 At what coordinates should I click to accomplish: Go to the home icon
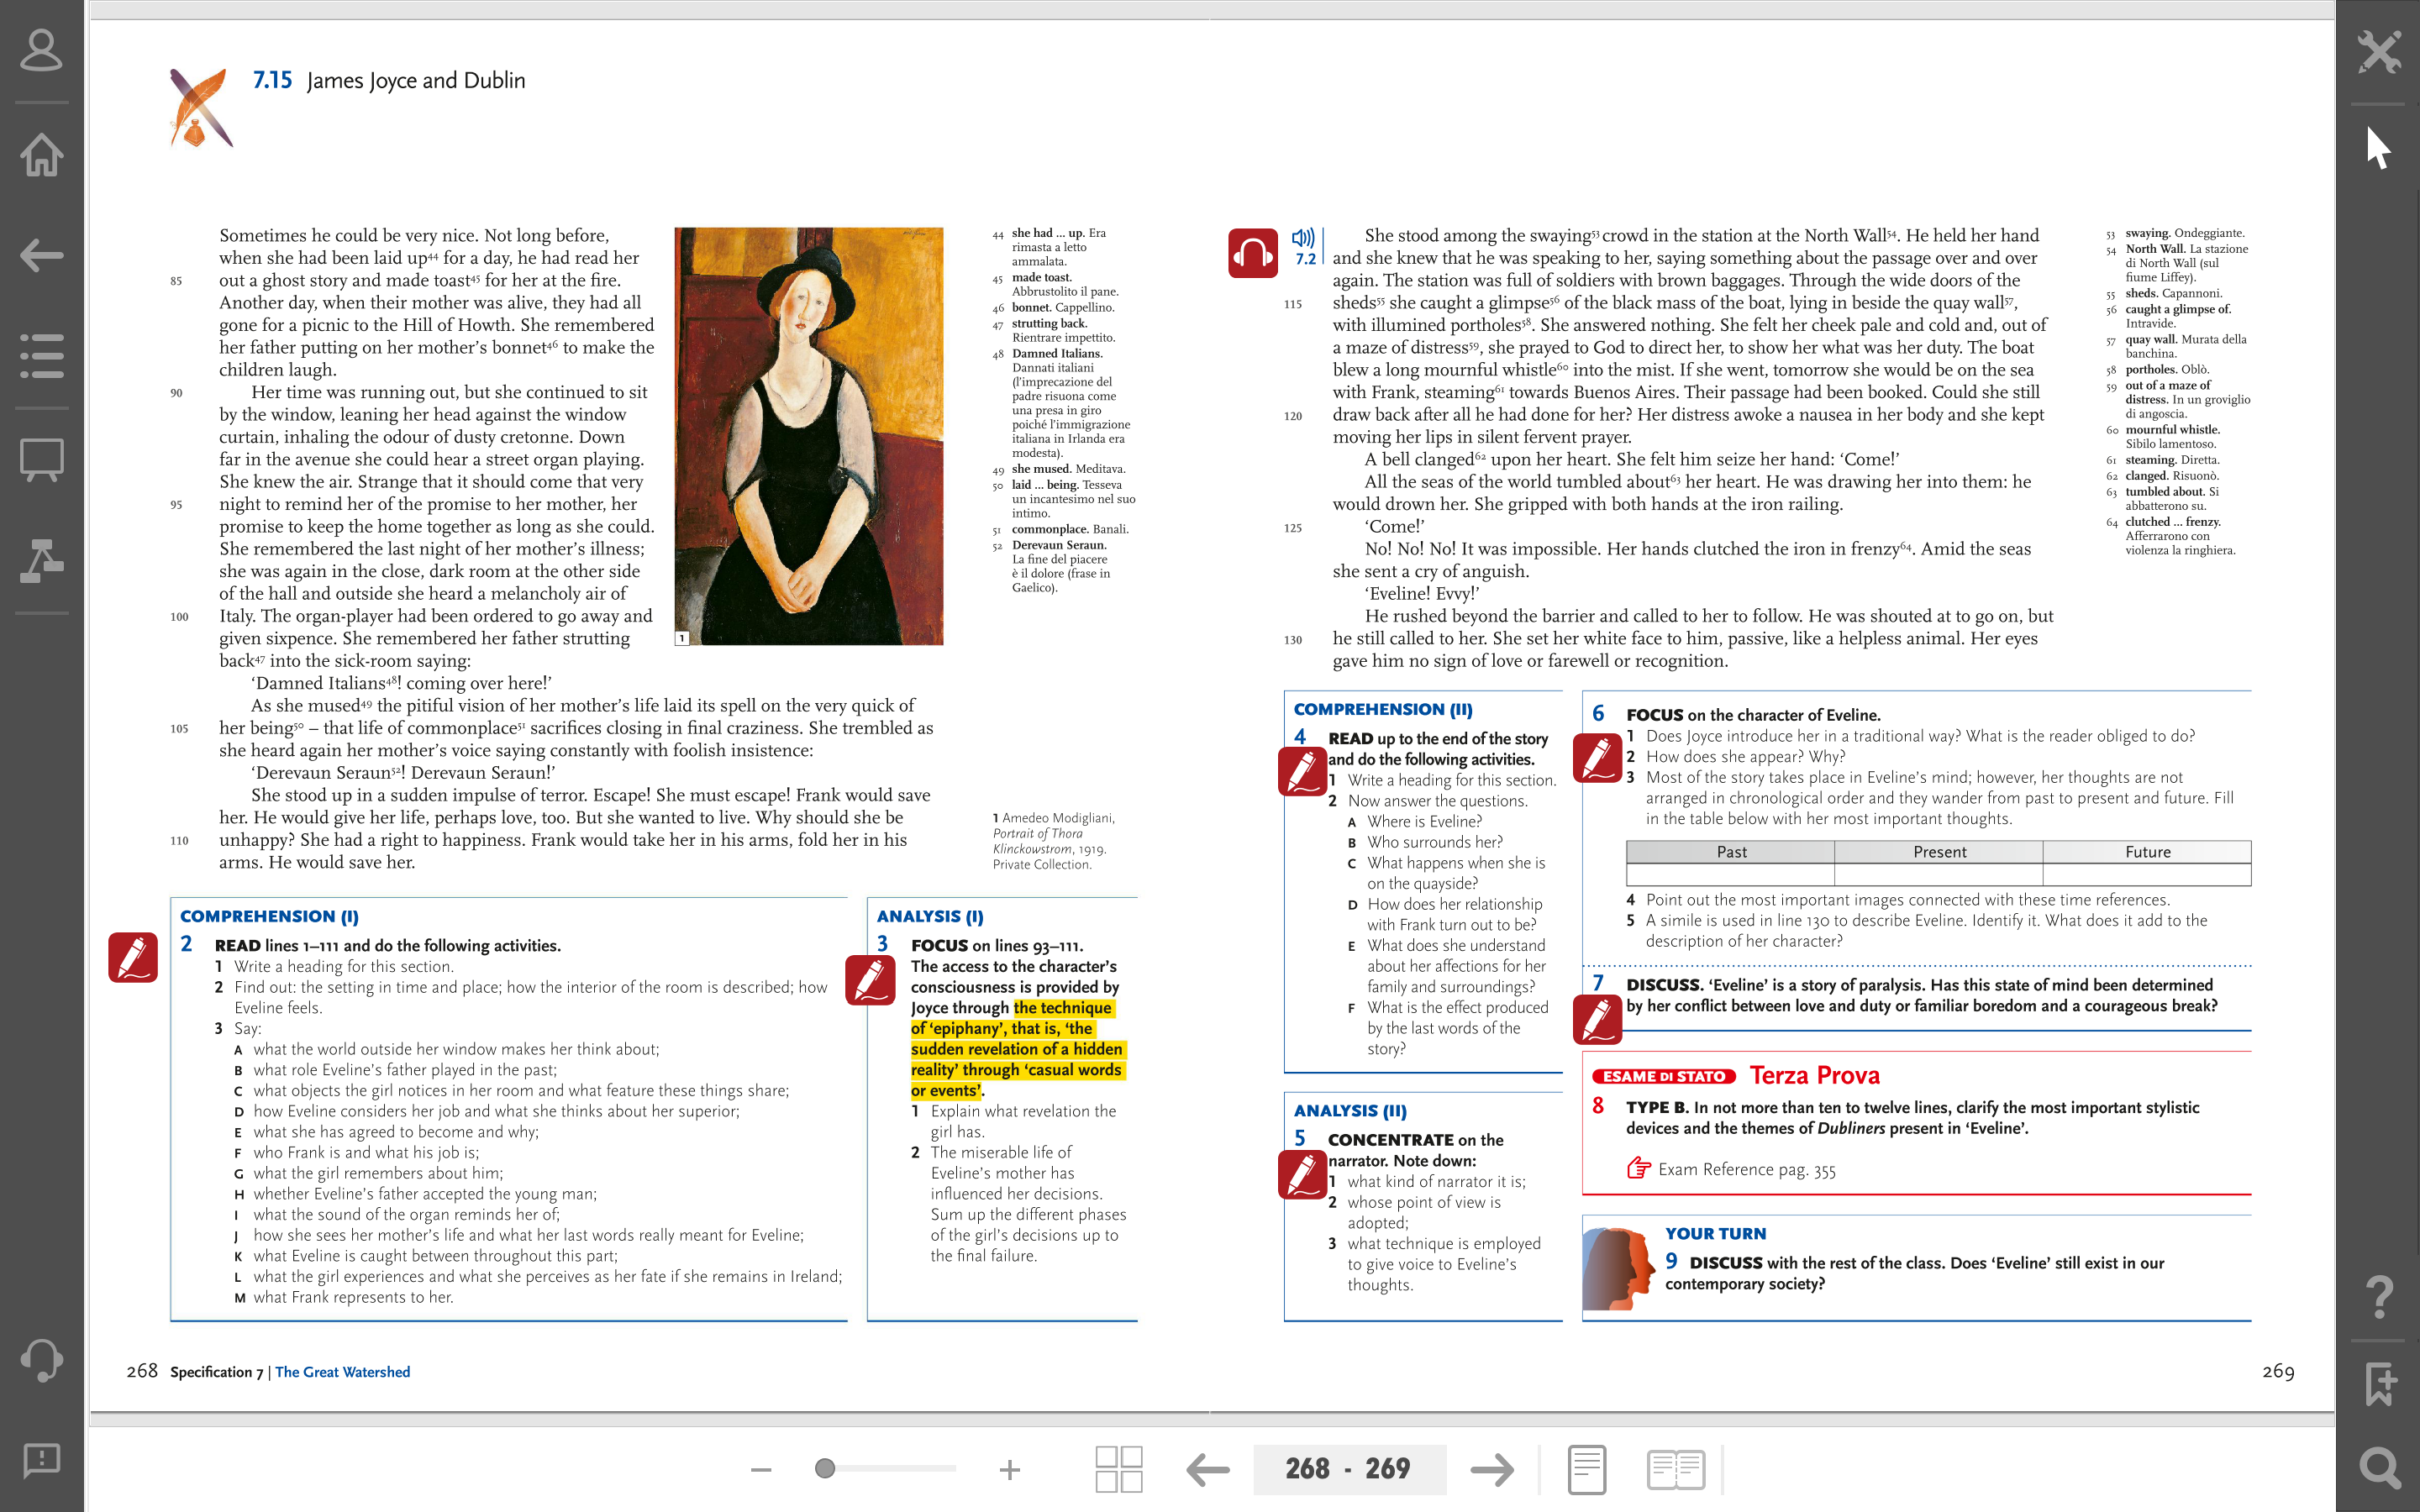(x=41, y=154)
